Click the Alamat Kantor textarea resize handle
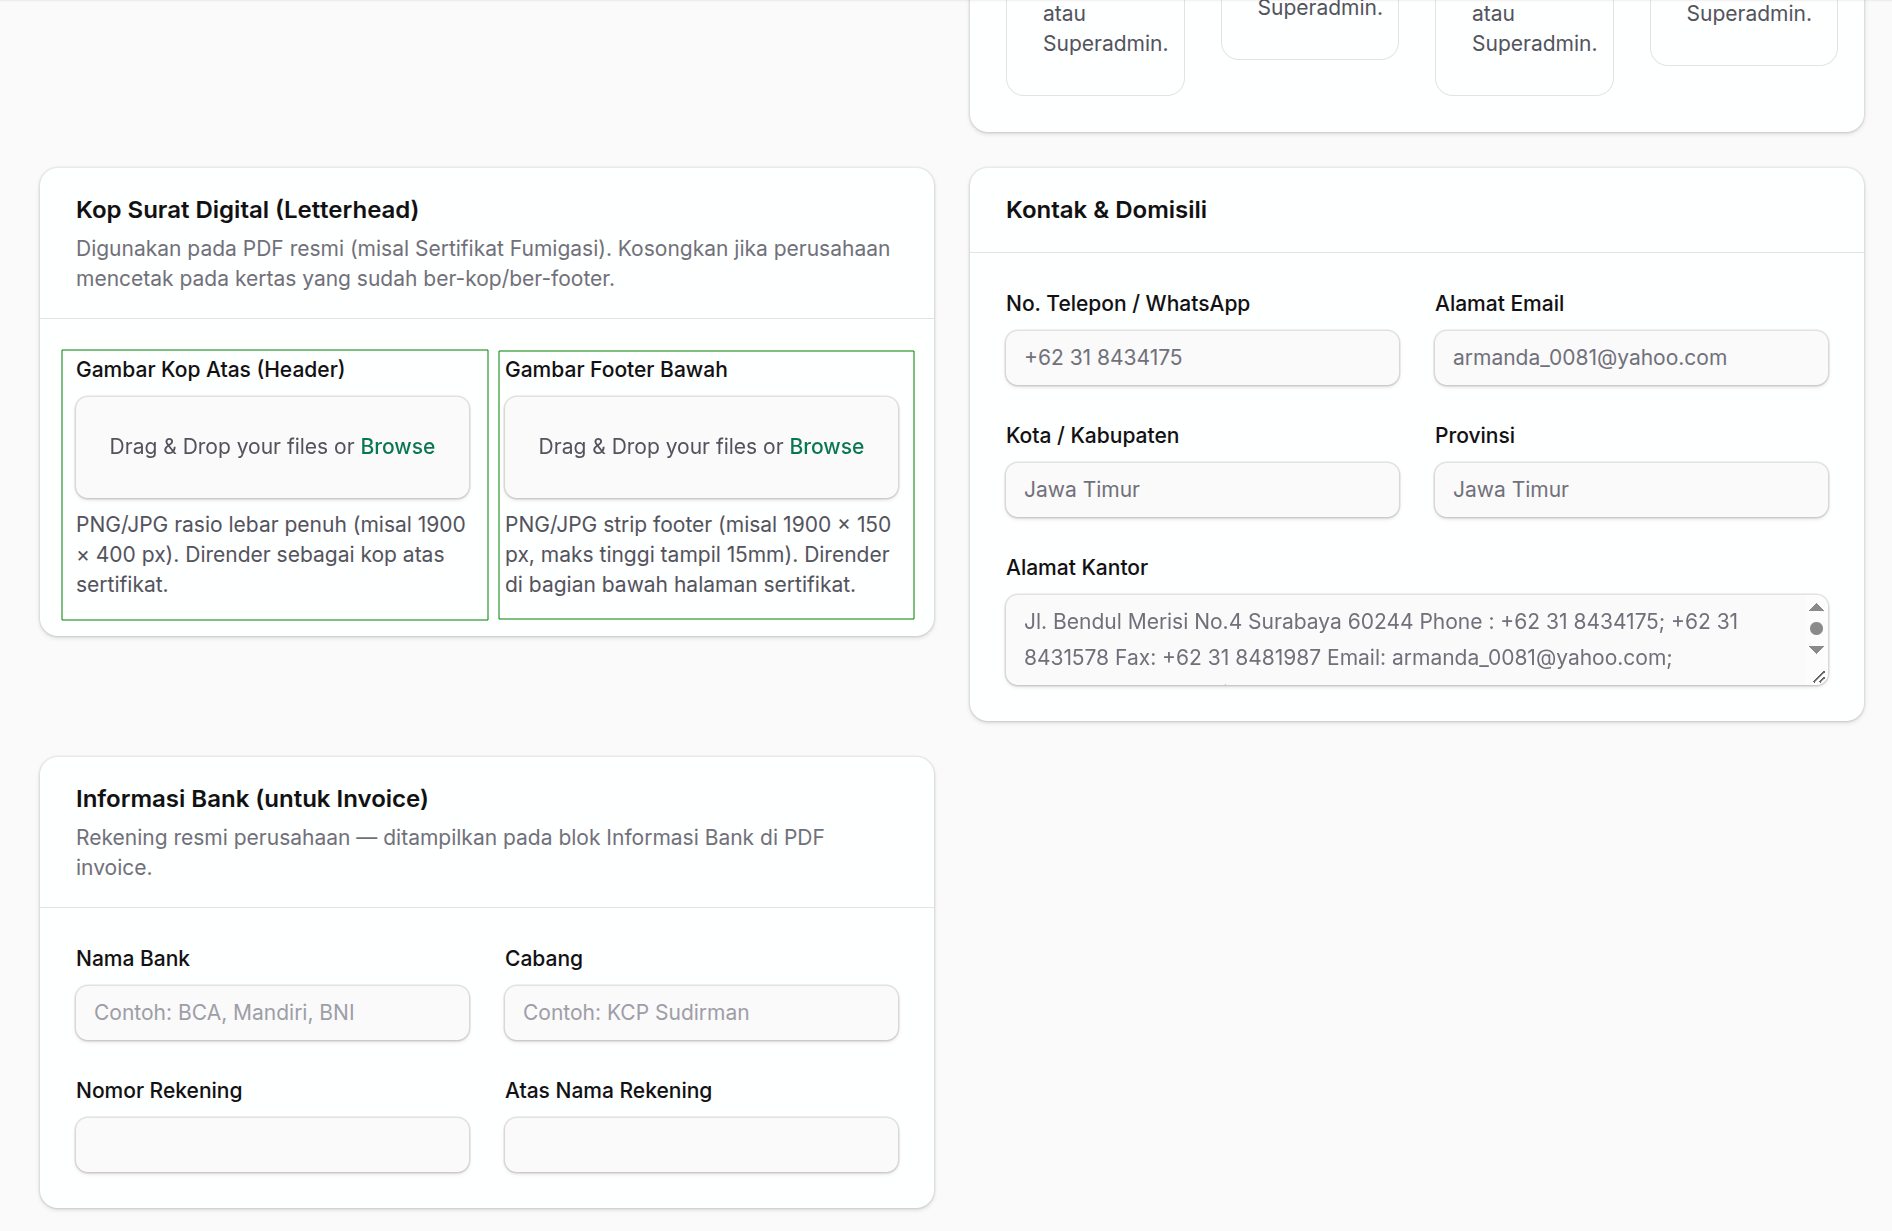Image resolution: width=1892 pixels, height=1231 pixels. pos(1819,677)
